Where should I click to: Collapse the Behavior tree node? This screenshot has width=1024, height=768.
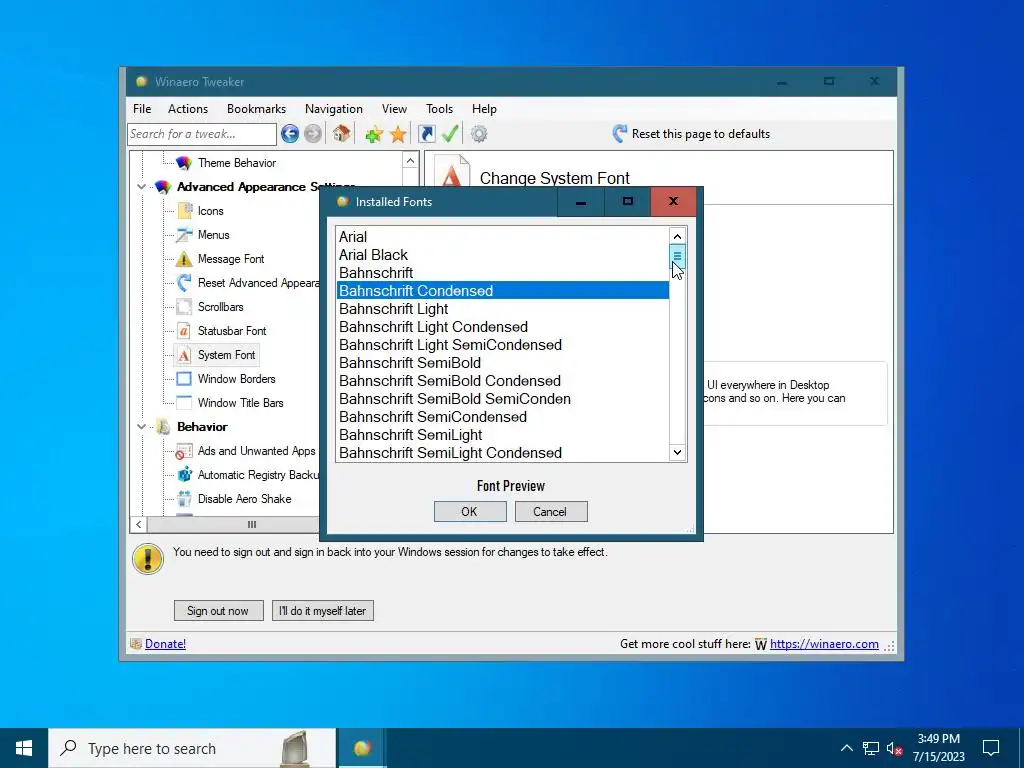(141, 426)
